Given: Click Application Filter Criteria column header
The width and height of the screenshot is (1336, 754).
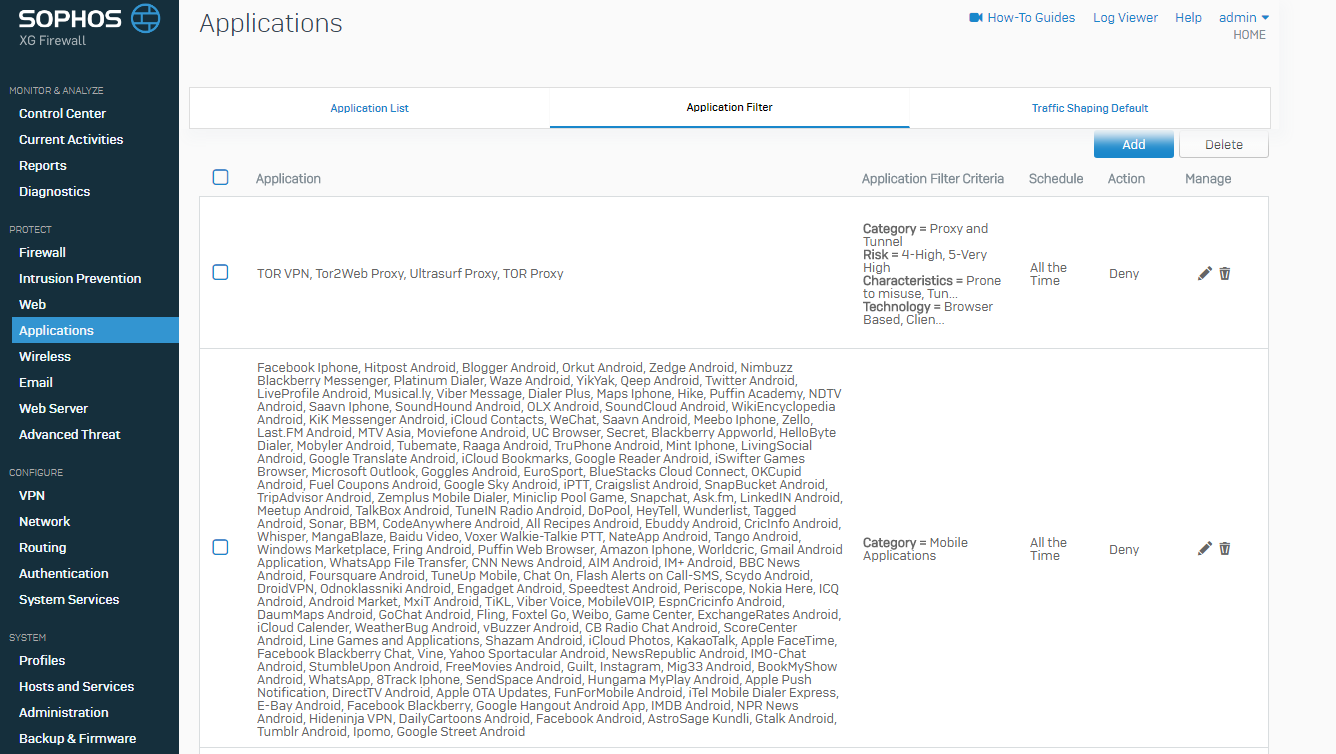Looking at the screenshot, I should point(933,179).
